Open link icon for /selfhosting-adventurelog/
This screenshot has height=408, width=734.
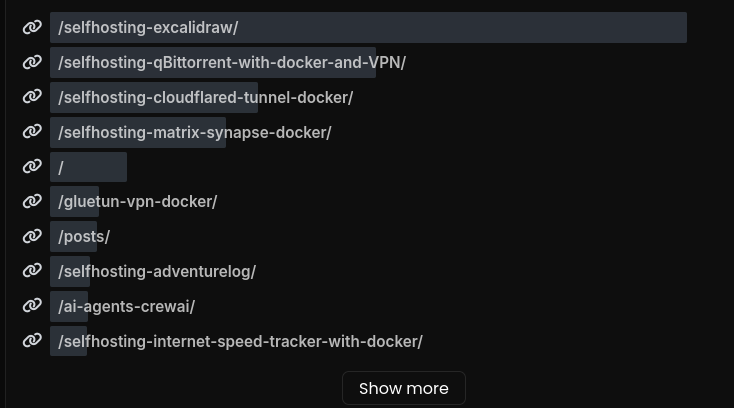point(32,271)
